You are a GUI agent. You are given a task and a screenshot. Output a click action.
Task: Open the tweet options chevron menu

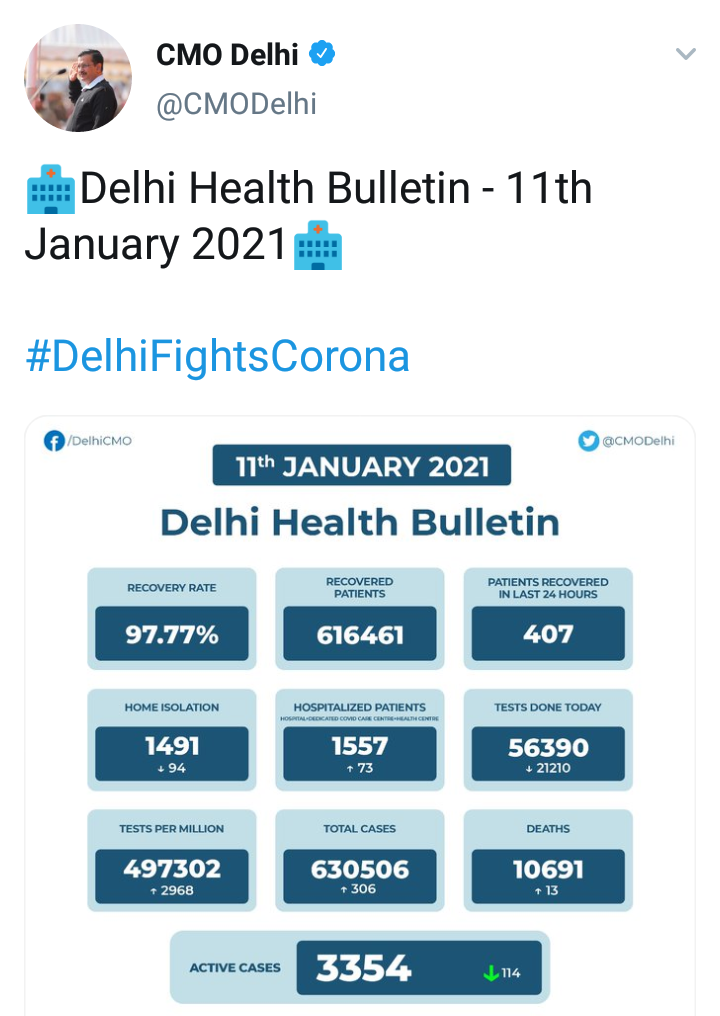coord(685,54)
